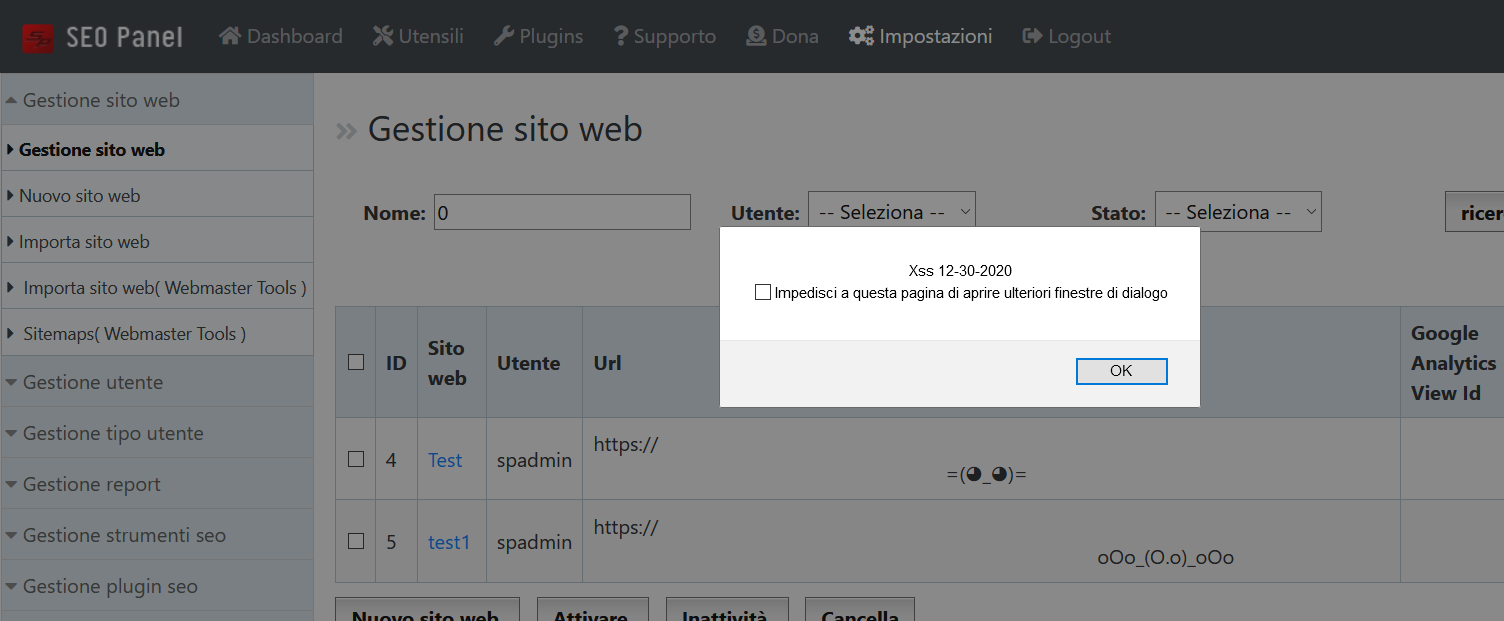Open the Test website link
This screenshot has height=621, width=1504.
pos(445,460)
